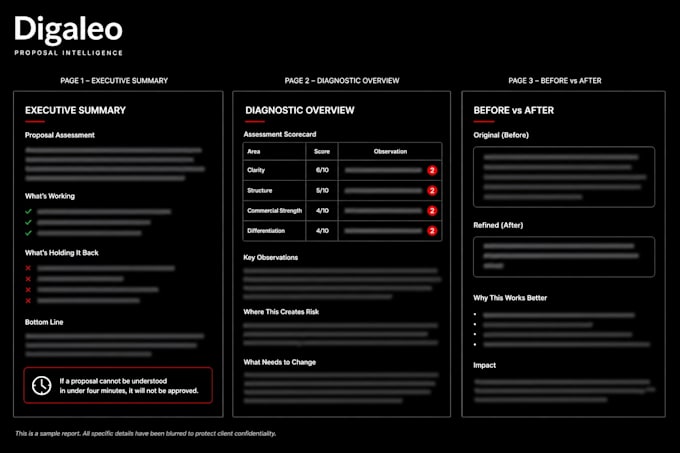Click the red 2 badge in Structure row

click(432, 190)
